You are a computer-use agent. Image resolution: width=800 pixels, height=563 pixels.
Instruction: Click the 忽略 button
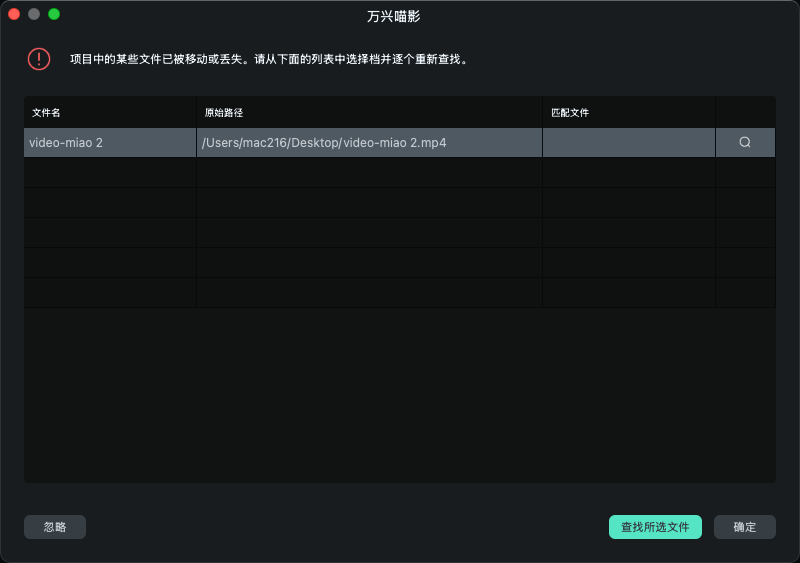[x=55, y=527]
